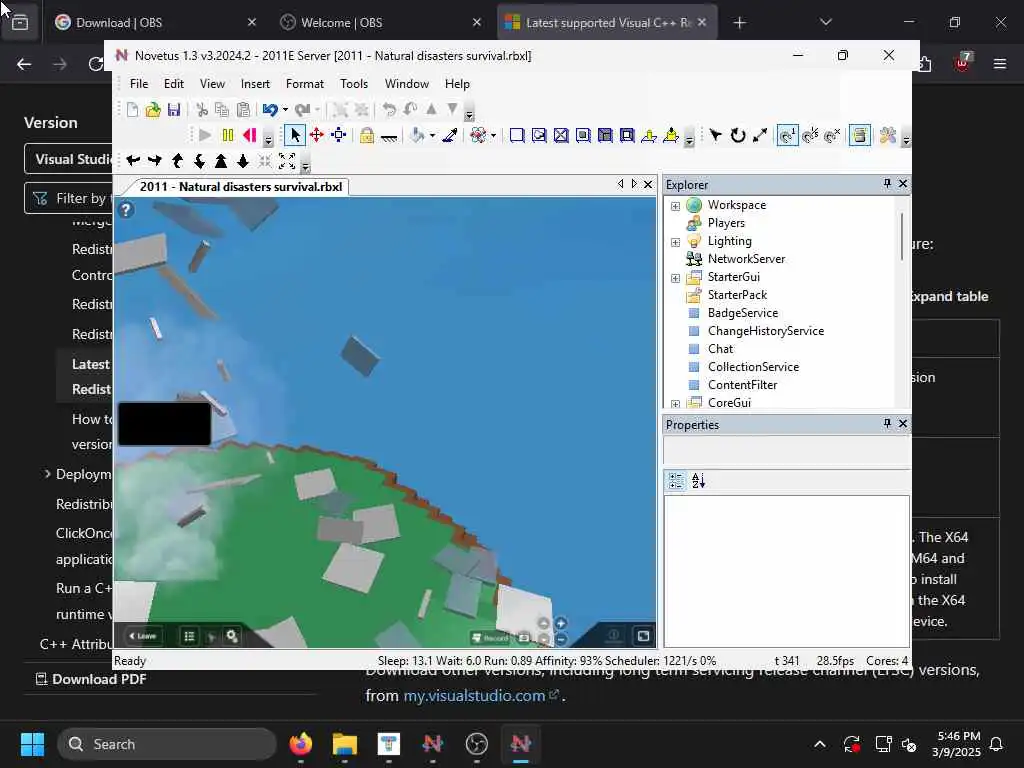Pause the simulation with yellow pause icon
This screenshot has height=768, width=1024.
(x=227, y=135)
